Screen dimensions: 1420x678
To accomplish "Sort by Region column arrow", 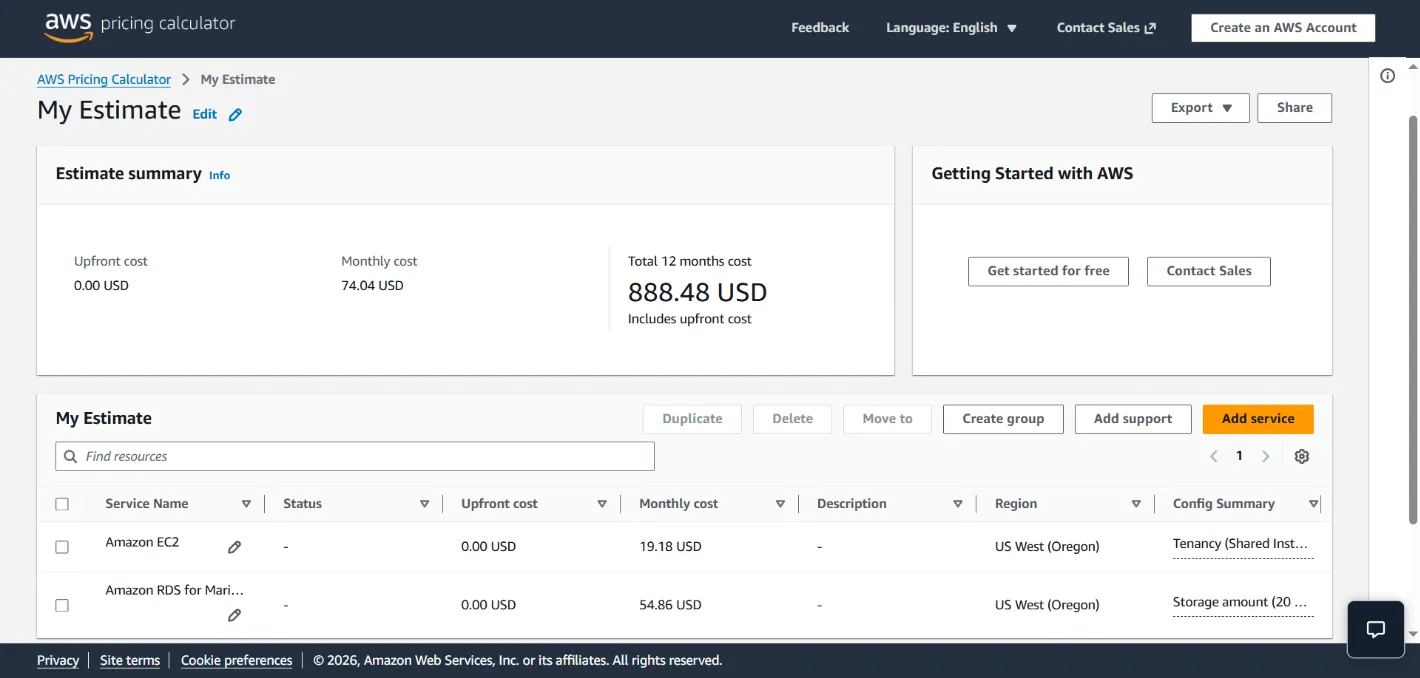I will point(1136,504).
